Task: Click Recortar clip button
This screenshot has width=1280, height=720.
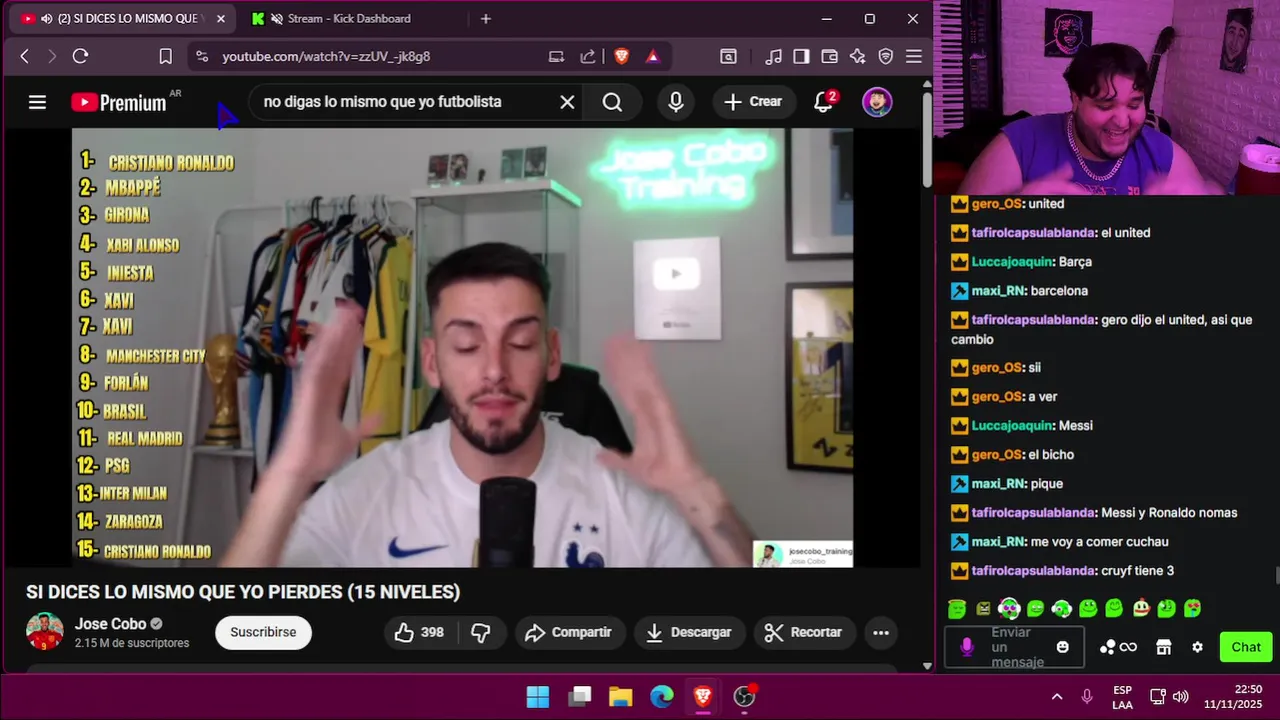Action: [804, 632]
